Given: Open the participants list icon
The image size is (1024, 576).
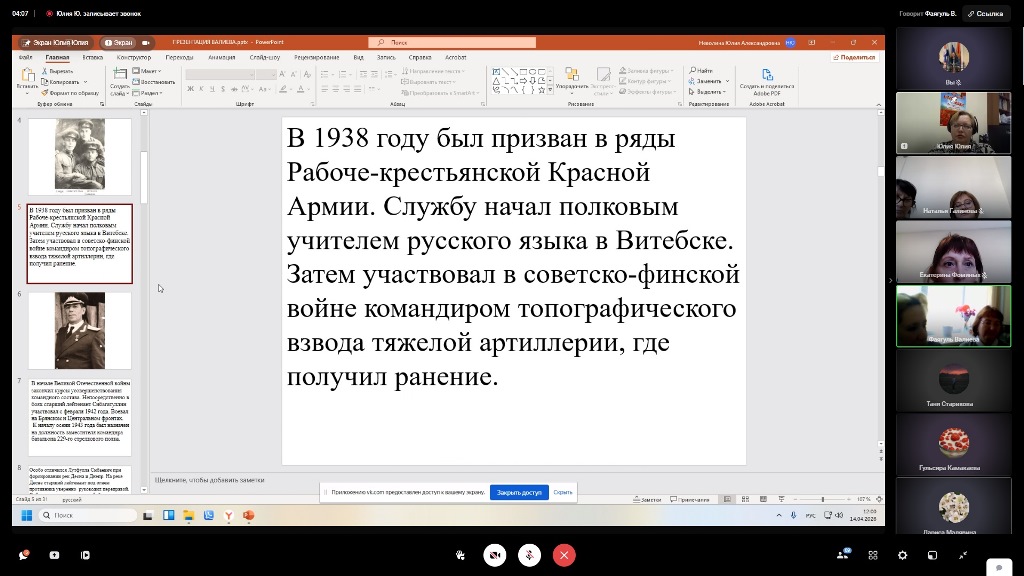Looking at the screenshot, I should [x=844, y=555].
